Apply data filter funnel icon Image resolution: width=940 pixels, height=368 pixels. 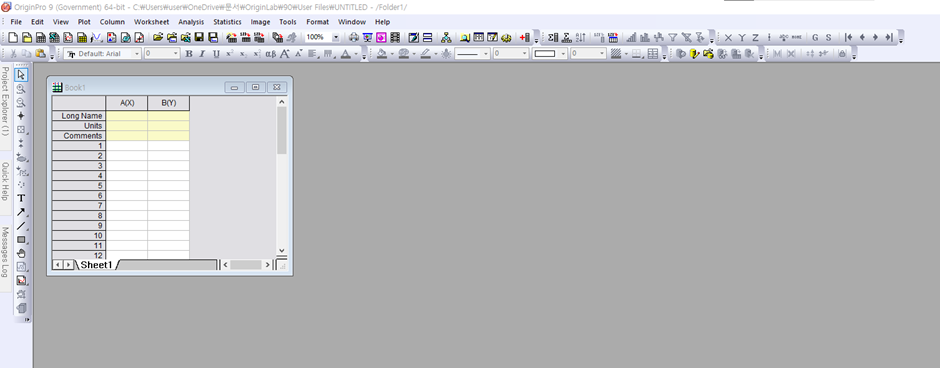[673, 37]
